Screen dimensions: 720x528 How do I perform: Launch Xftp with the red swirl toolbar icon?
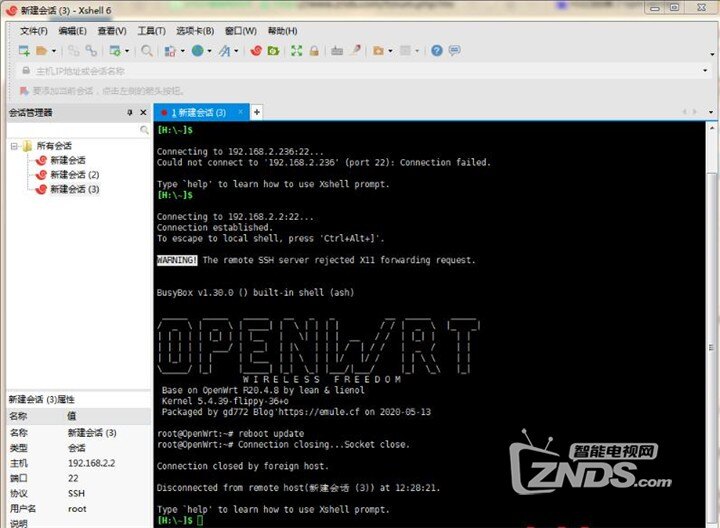256,51
